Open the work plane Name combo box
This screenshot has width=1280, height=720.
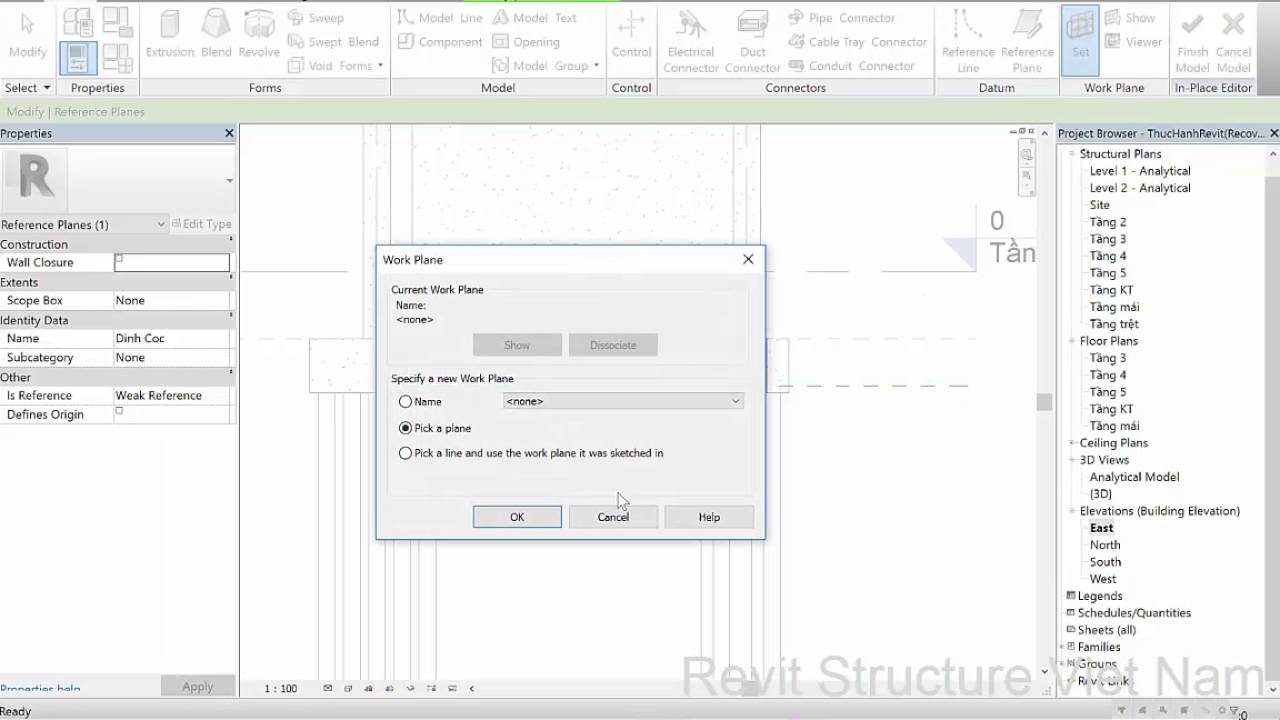pos(623,401)
